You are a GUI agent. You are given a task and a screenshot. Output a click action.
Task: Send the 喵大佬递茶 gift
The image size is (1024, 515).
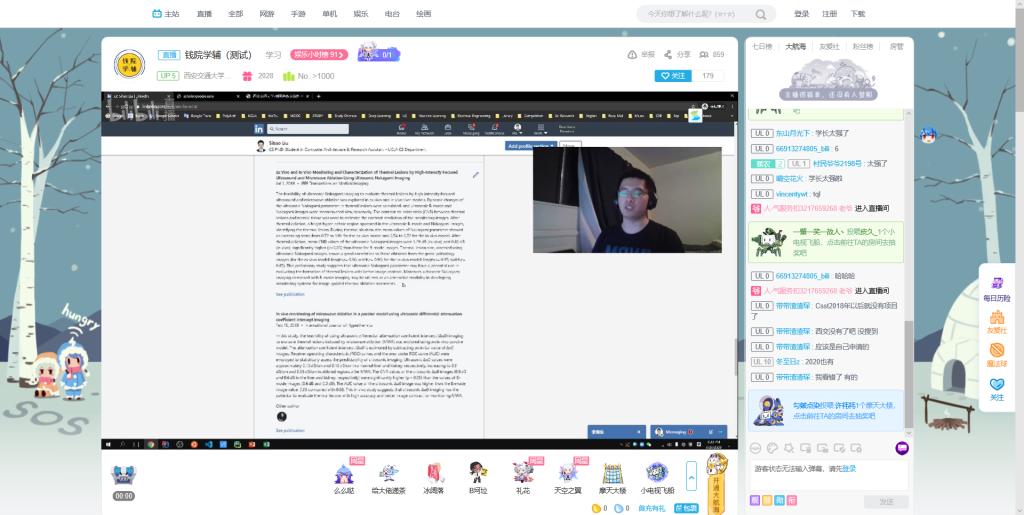click(x=389, y=476)
